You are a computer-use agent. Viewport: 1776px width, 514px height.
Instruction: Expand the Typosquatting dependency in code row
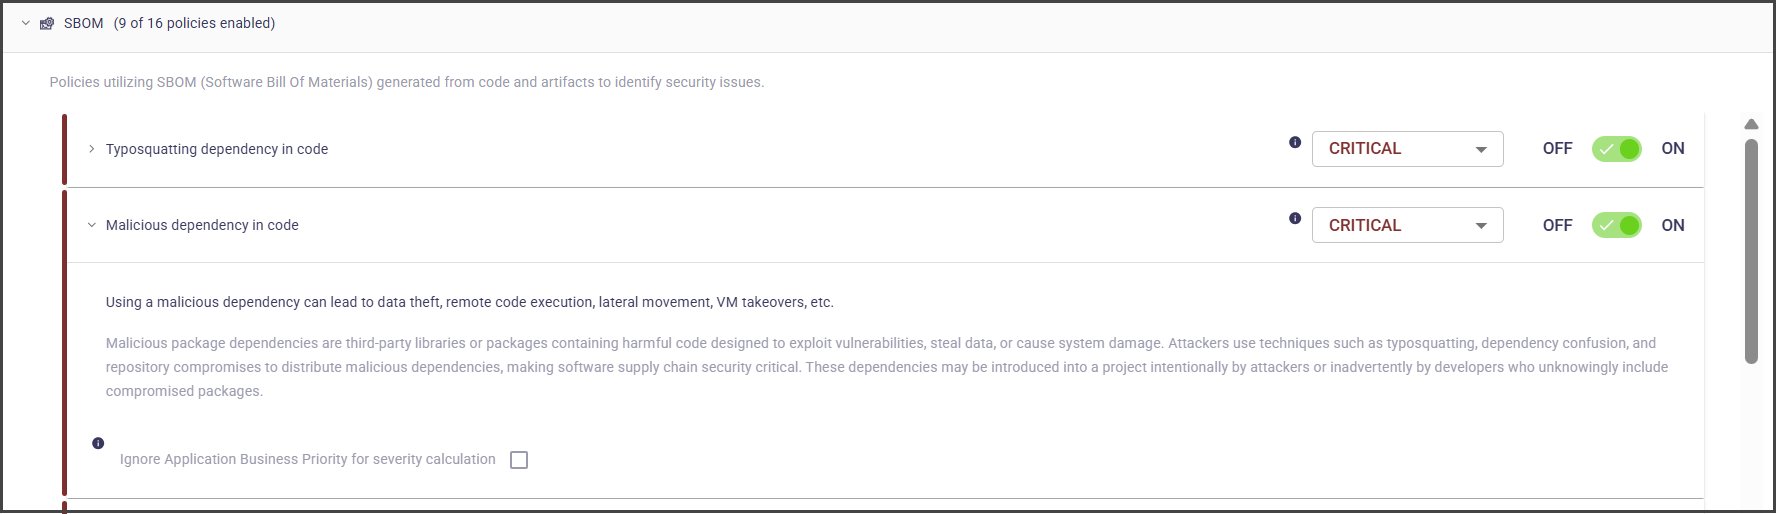coord(92,149)
